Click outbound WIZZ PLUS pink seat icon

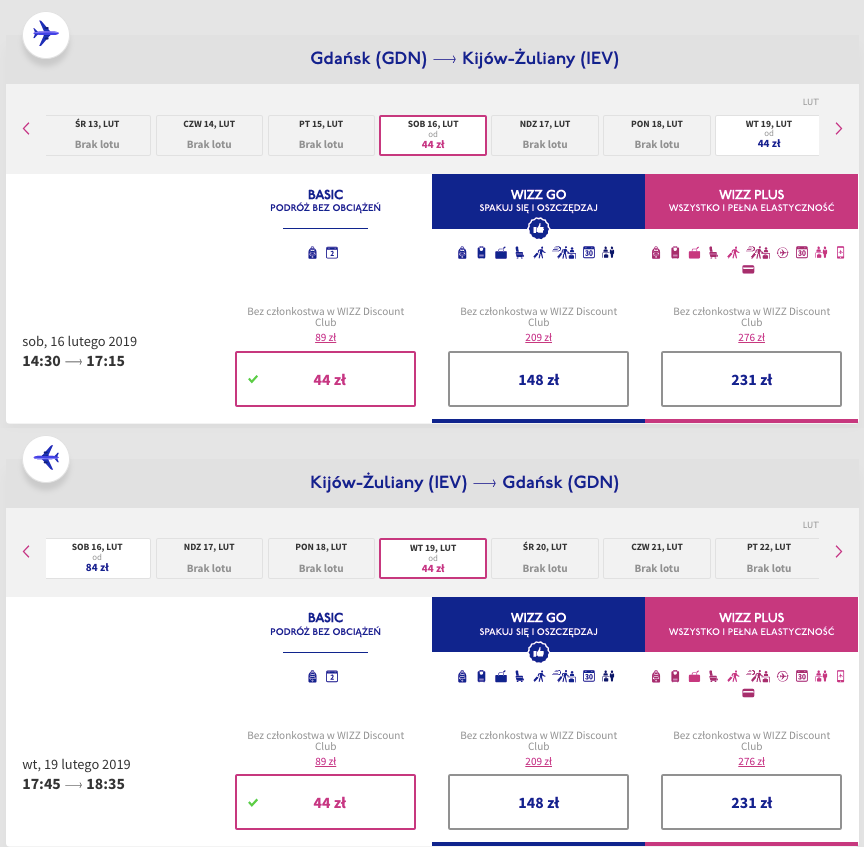click(714, 253)
